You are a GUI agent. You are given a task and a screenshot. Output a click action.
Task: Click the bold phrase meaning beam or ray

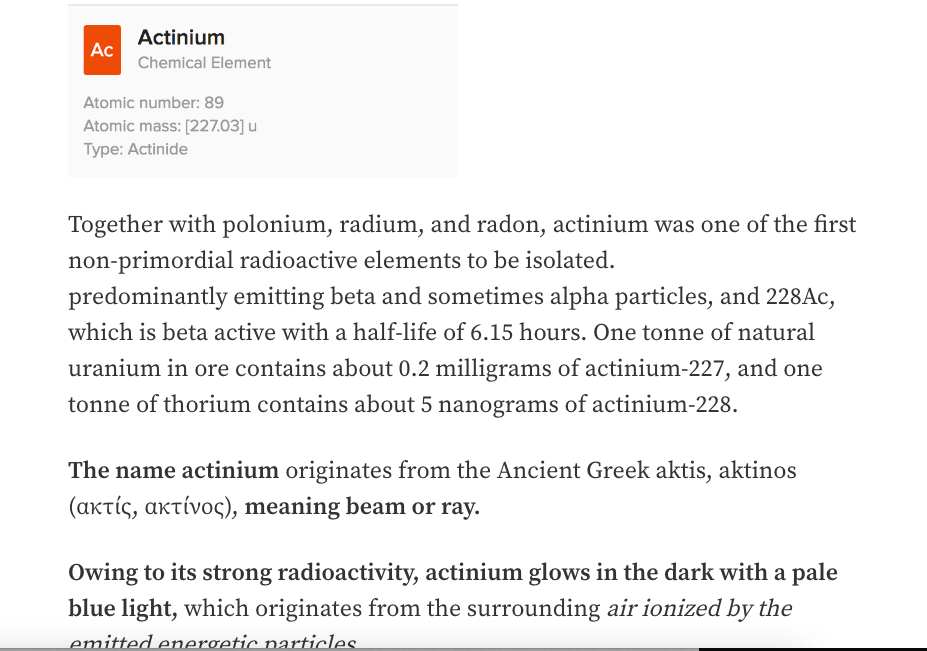(x=362, y=507)
